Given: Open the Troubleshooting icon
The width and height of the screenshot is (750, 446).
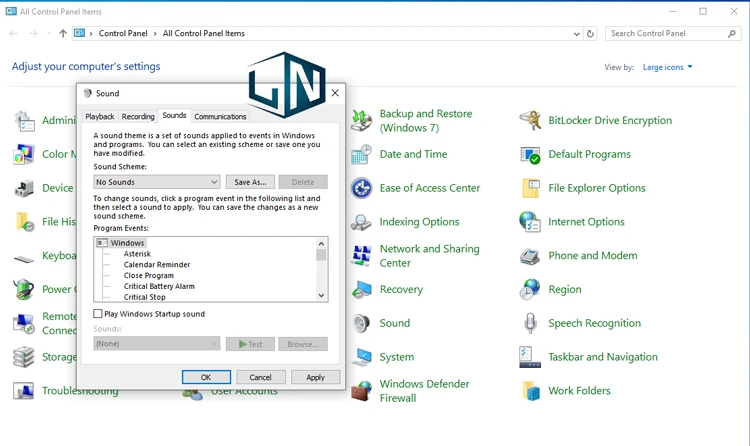Looking at the screenshot, I should (x=23, y=391).
